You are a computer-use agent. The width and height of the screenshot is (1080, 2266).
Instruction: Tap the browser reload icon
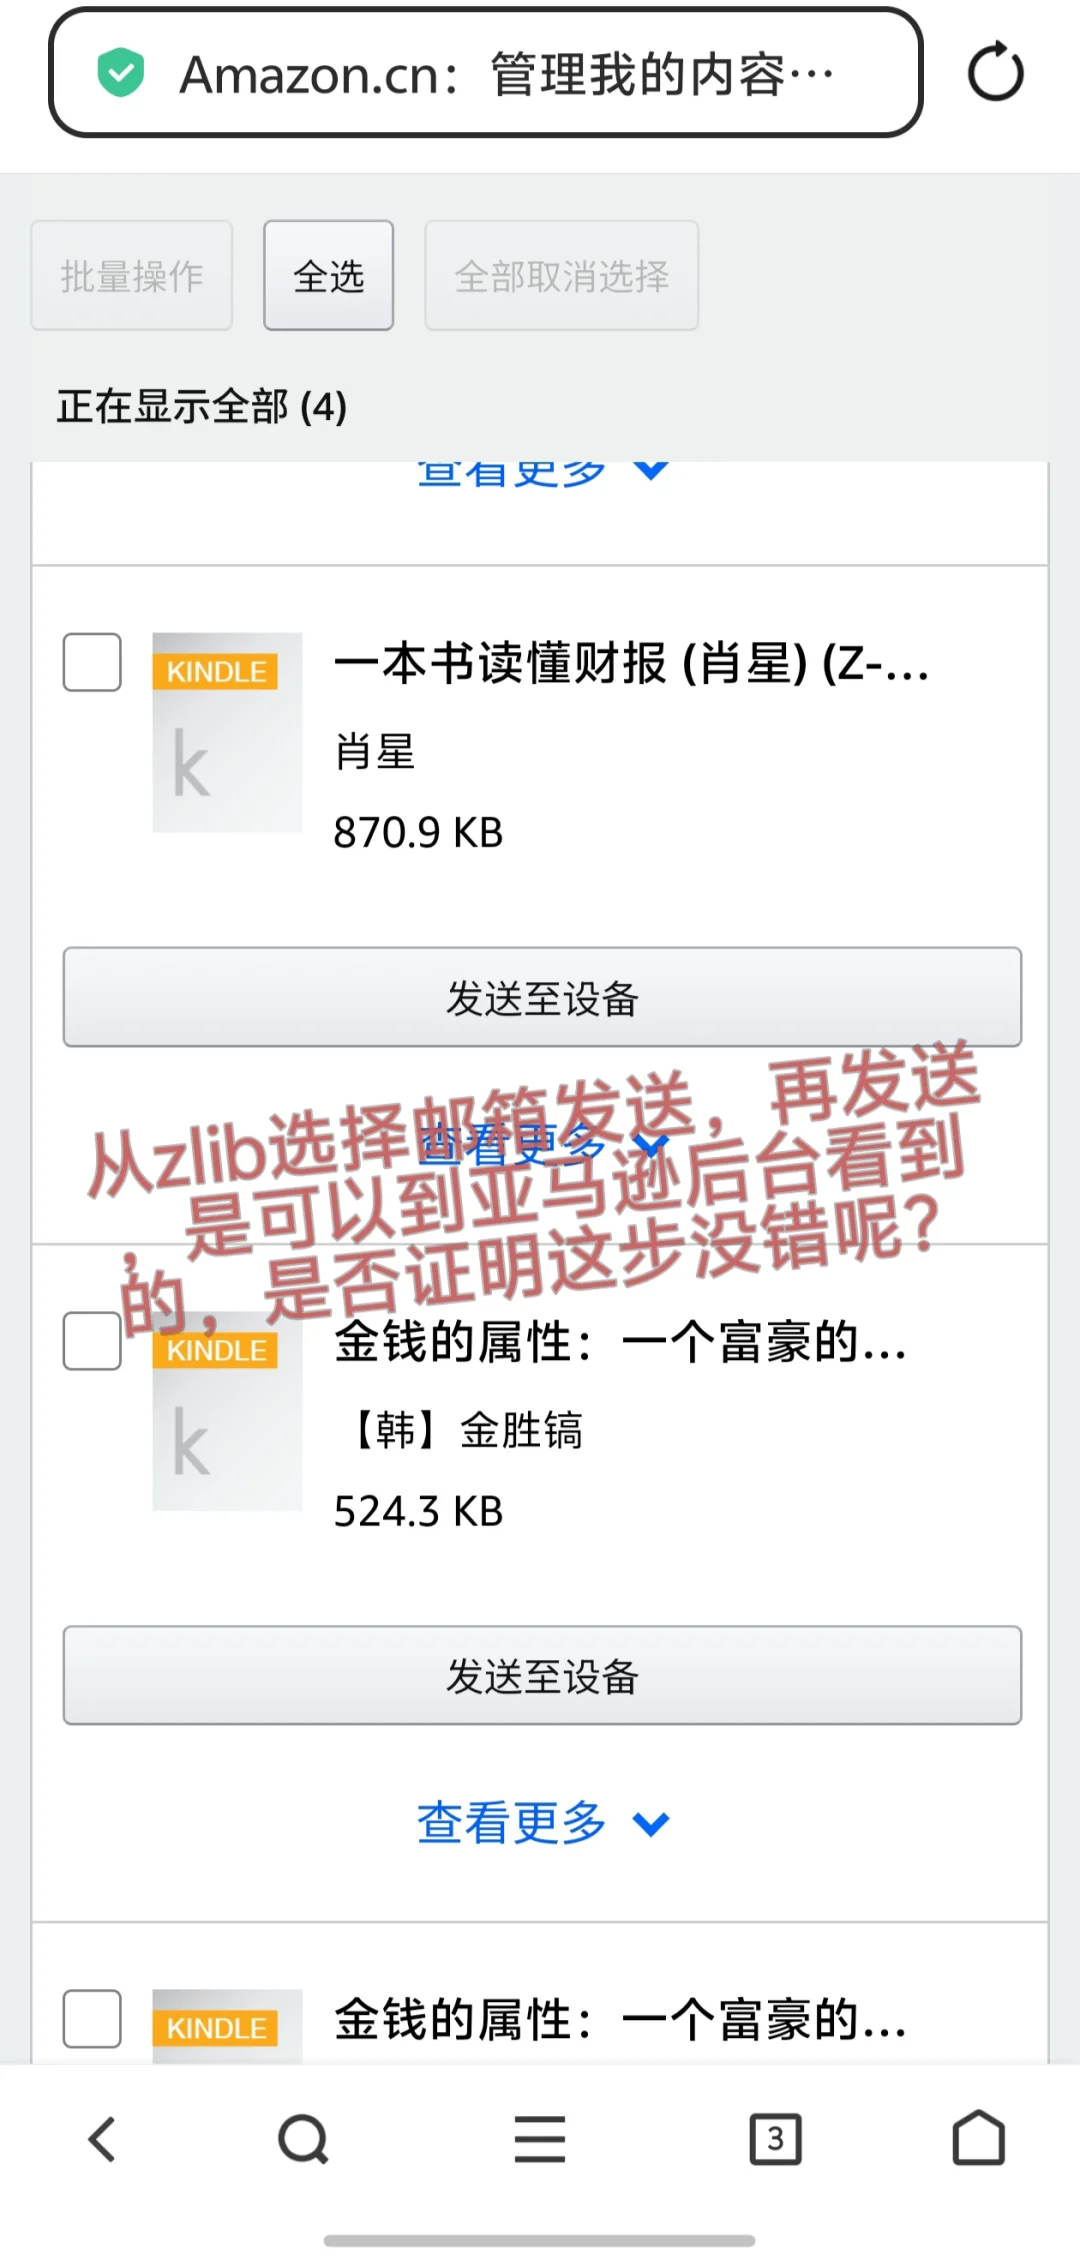click(995, 72)
